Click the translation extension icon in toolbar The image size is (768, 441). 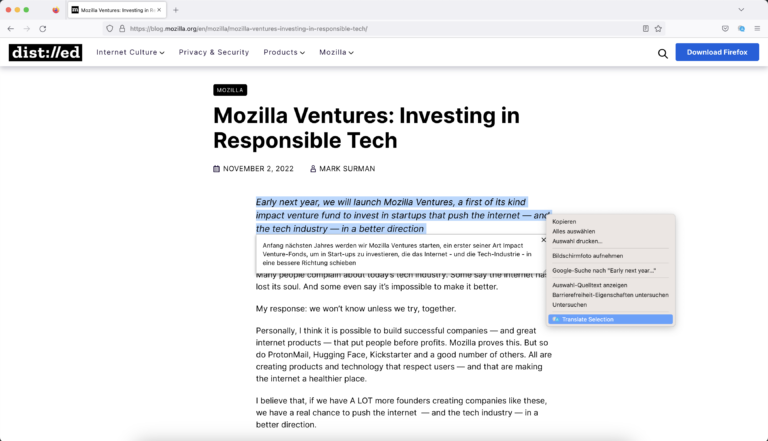(x=741, y=28)
